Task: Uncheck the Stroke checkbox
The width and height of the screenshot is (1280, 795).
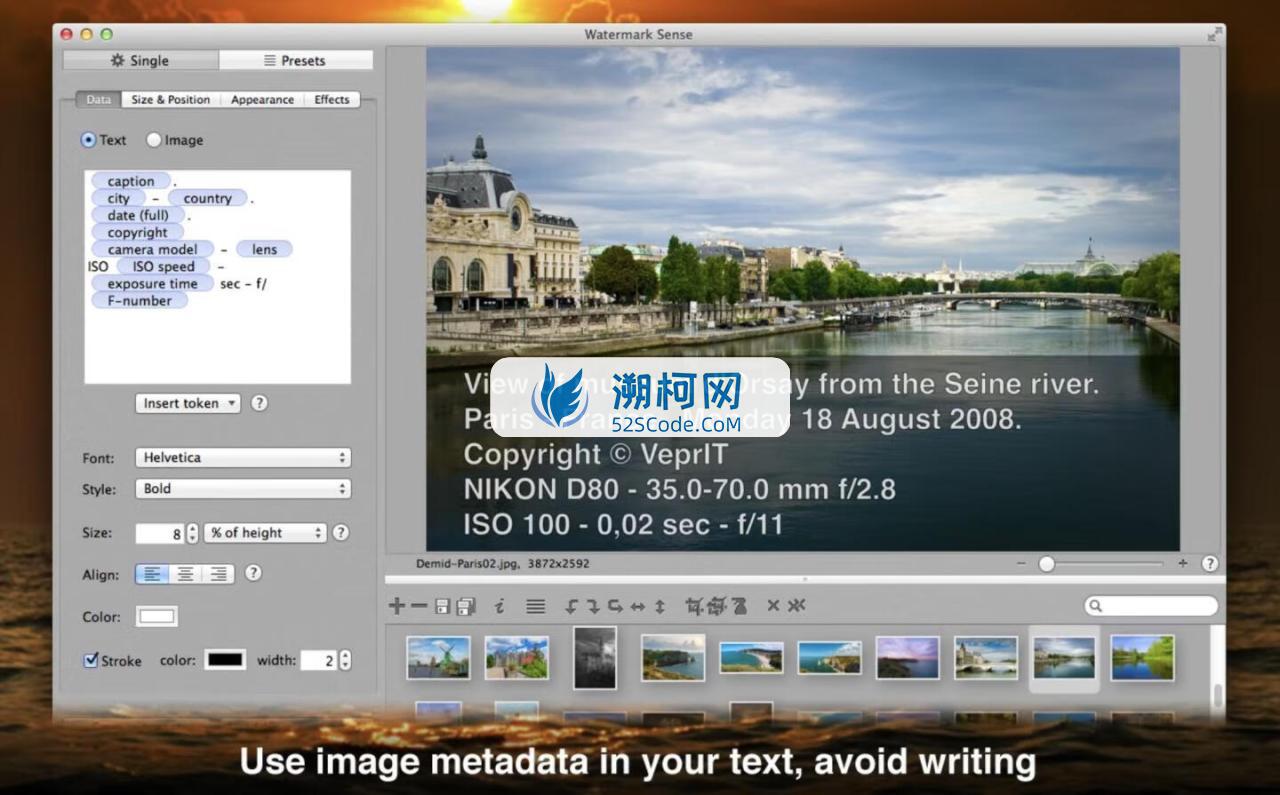Action: click(x=91, y=660)
